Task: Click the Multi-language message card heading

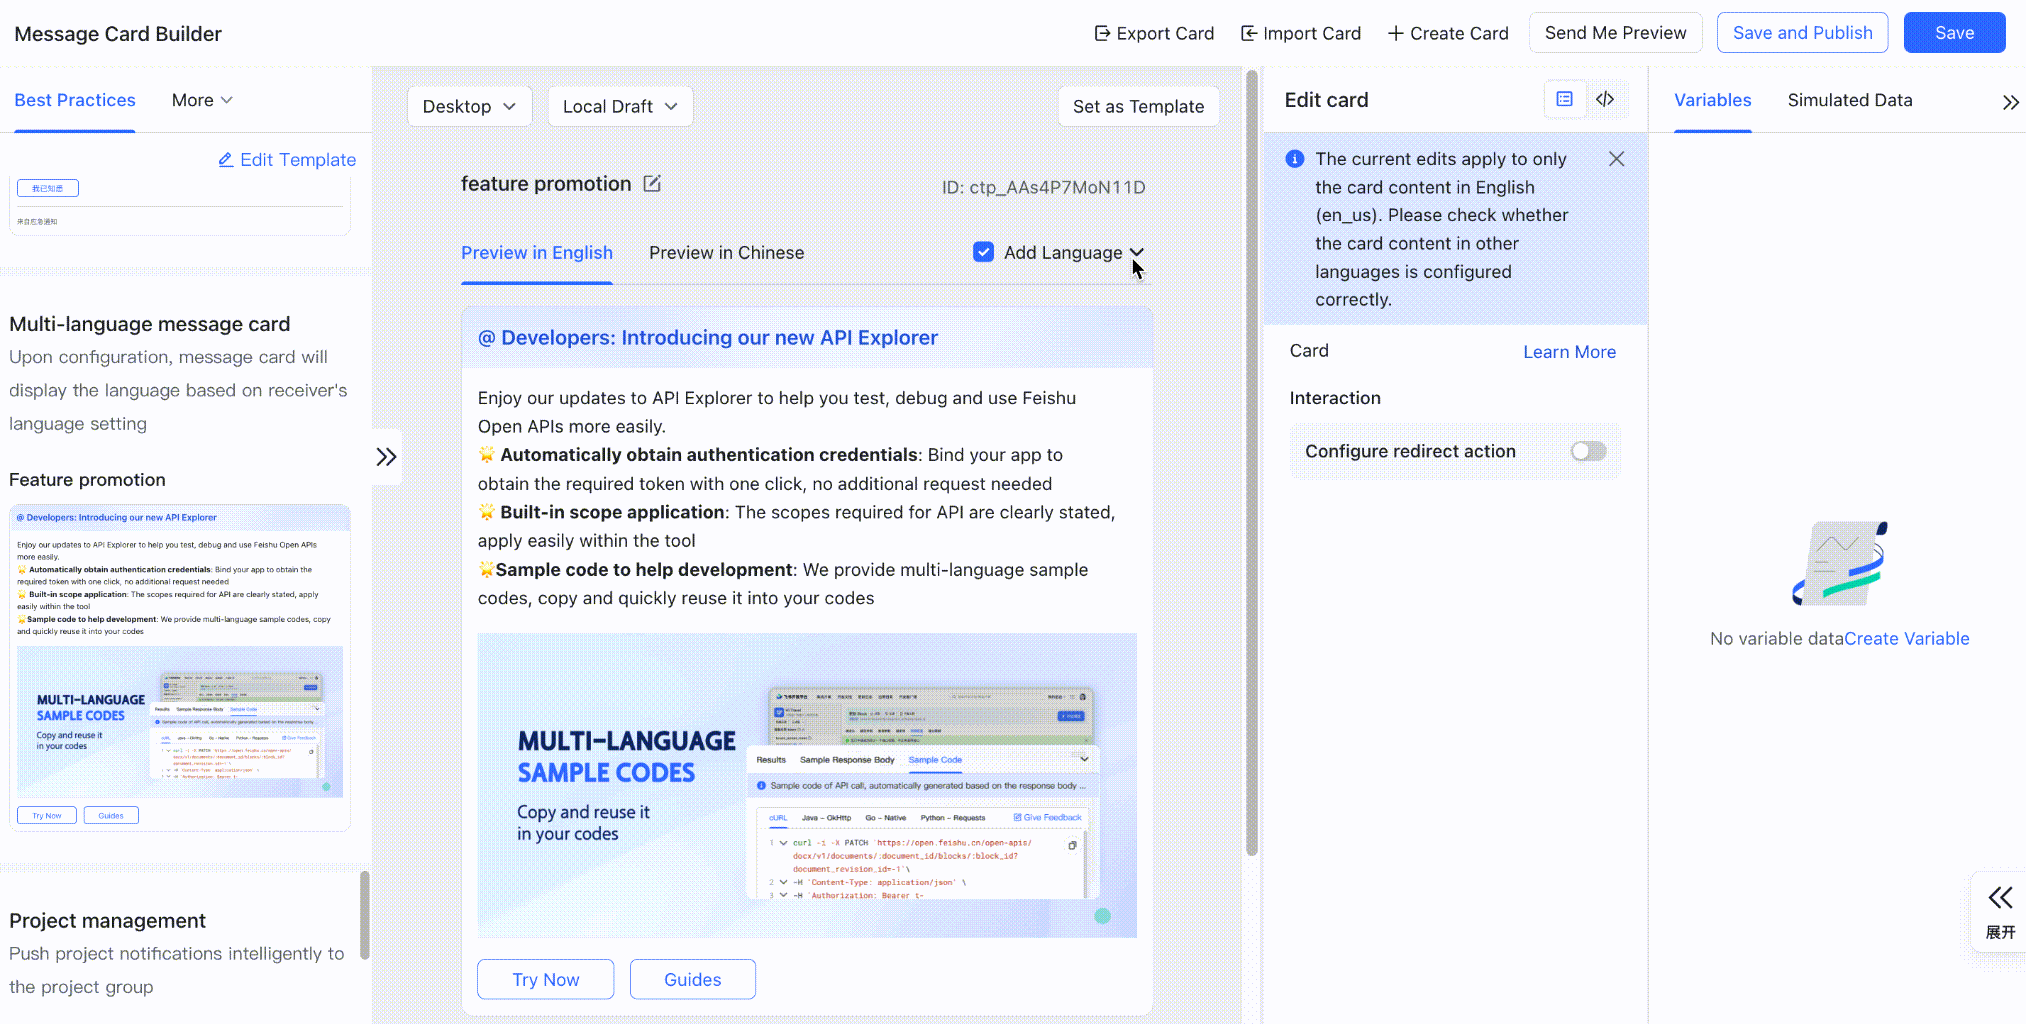Action: (x=150, y=324)
